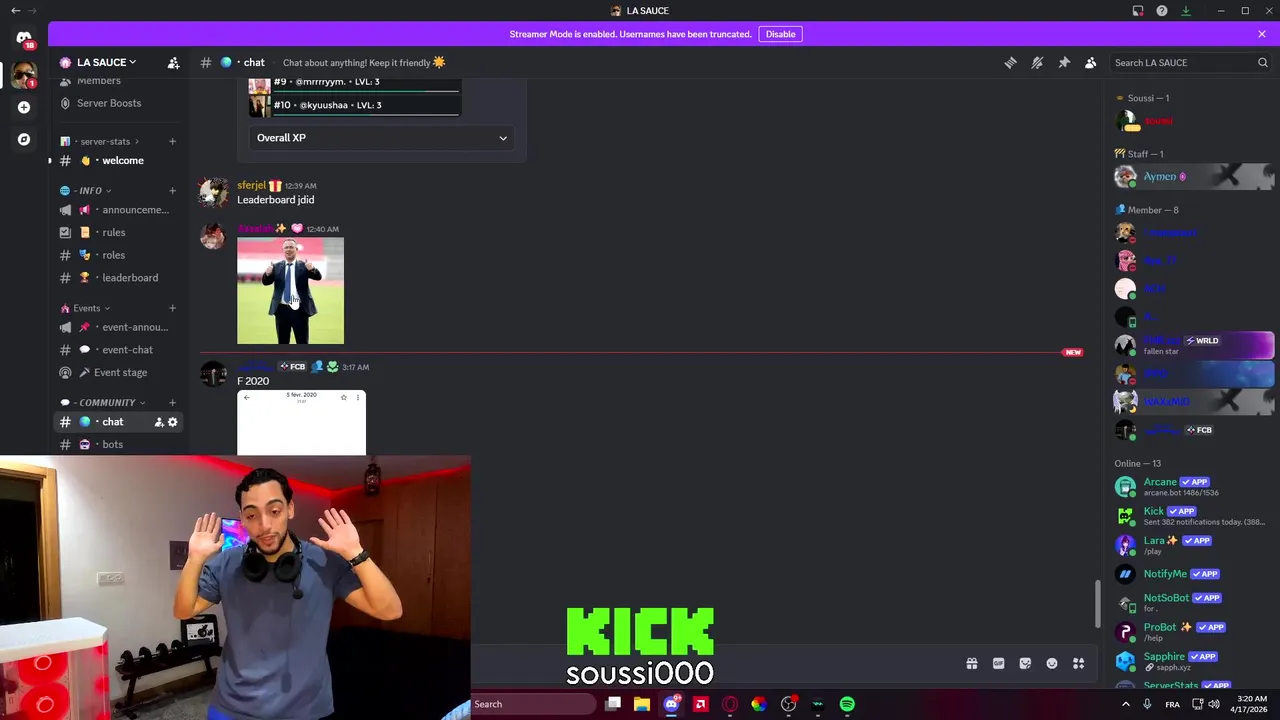Open the F 2020 screenshot attachment
The height and width of the screenshot is (720, 1280).
tap(301, 423)
